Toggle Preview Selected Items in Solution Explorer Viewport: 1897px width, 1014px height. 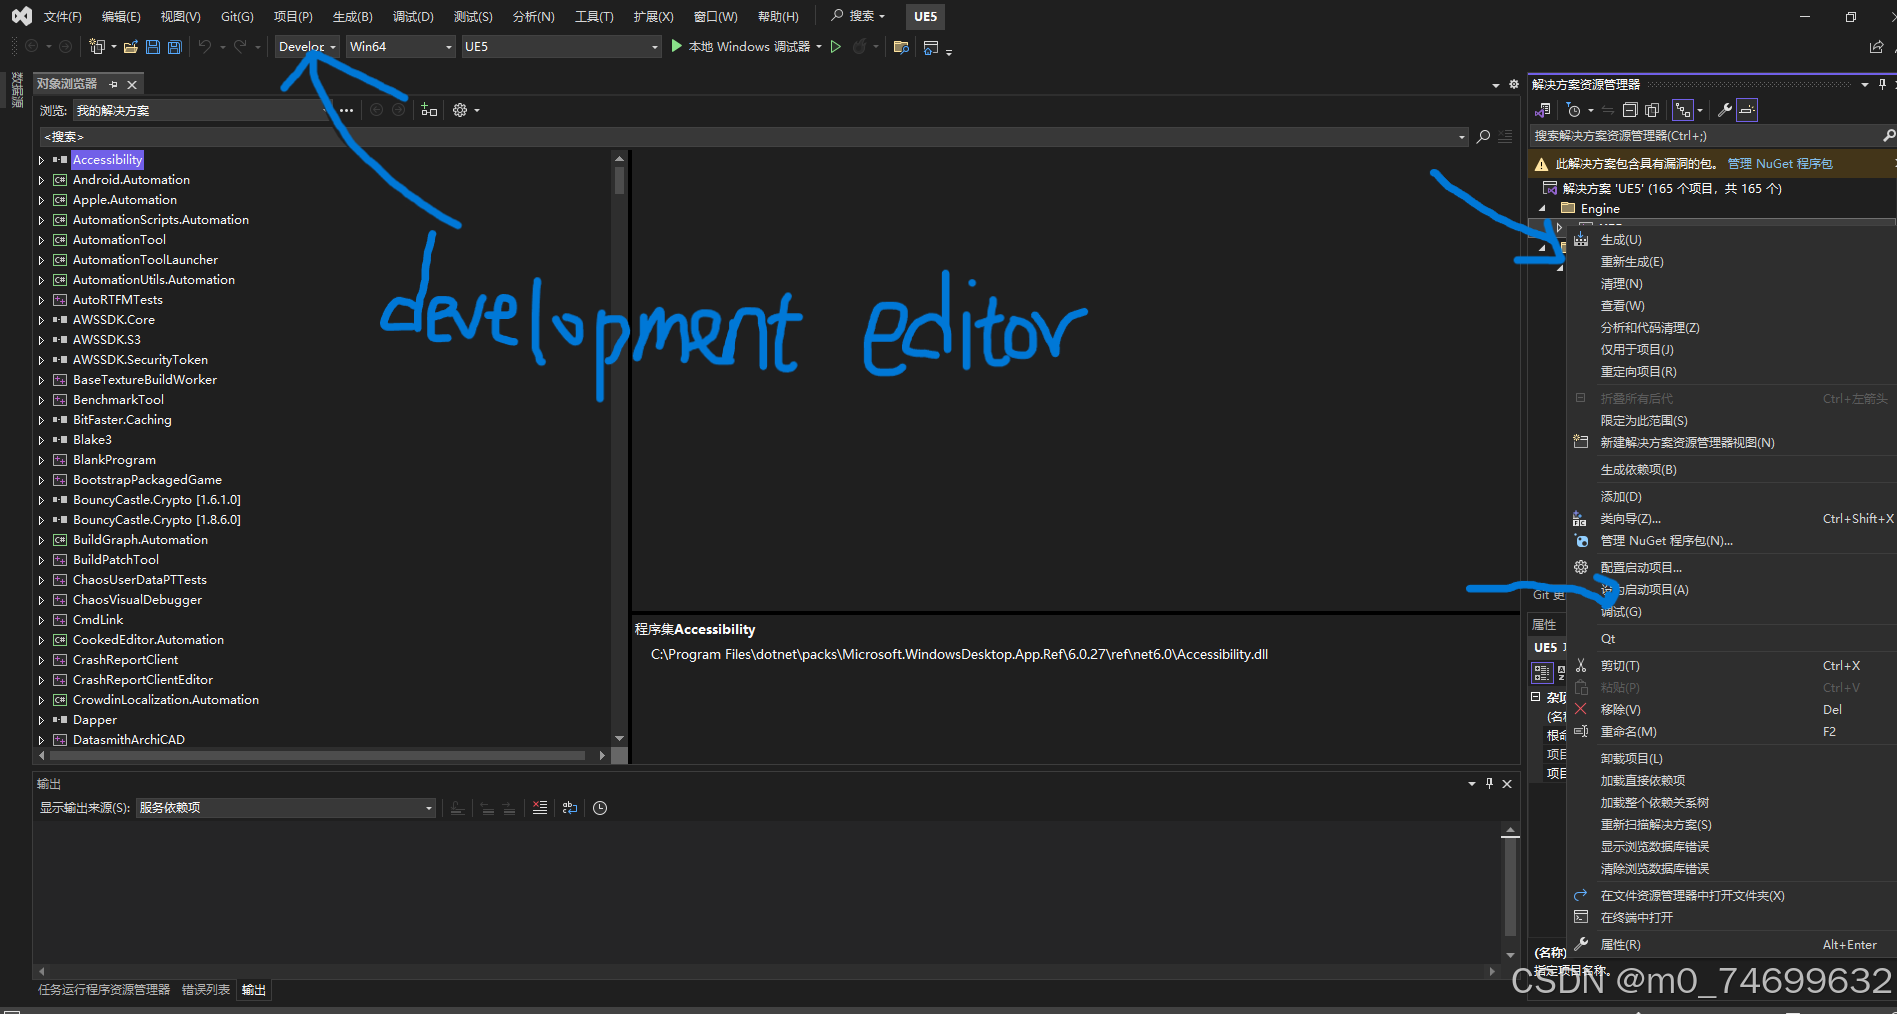pyautogui.click(x=1747, y=110)
